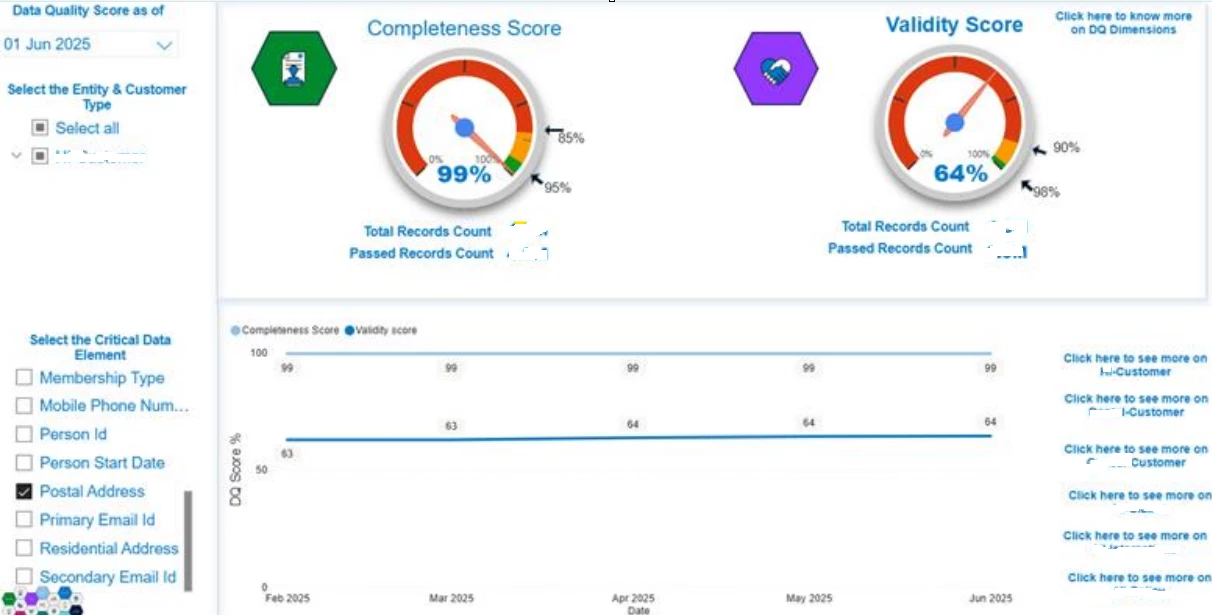
Task: Enable the Person Id checkbox
Action: 24,435
